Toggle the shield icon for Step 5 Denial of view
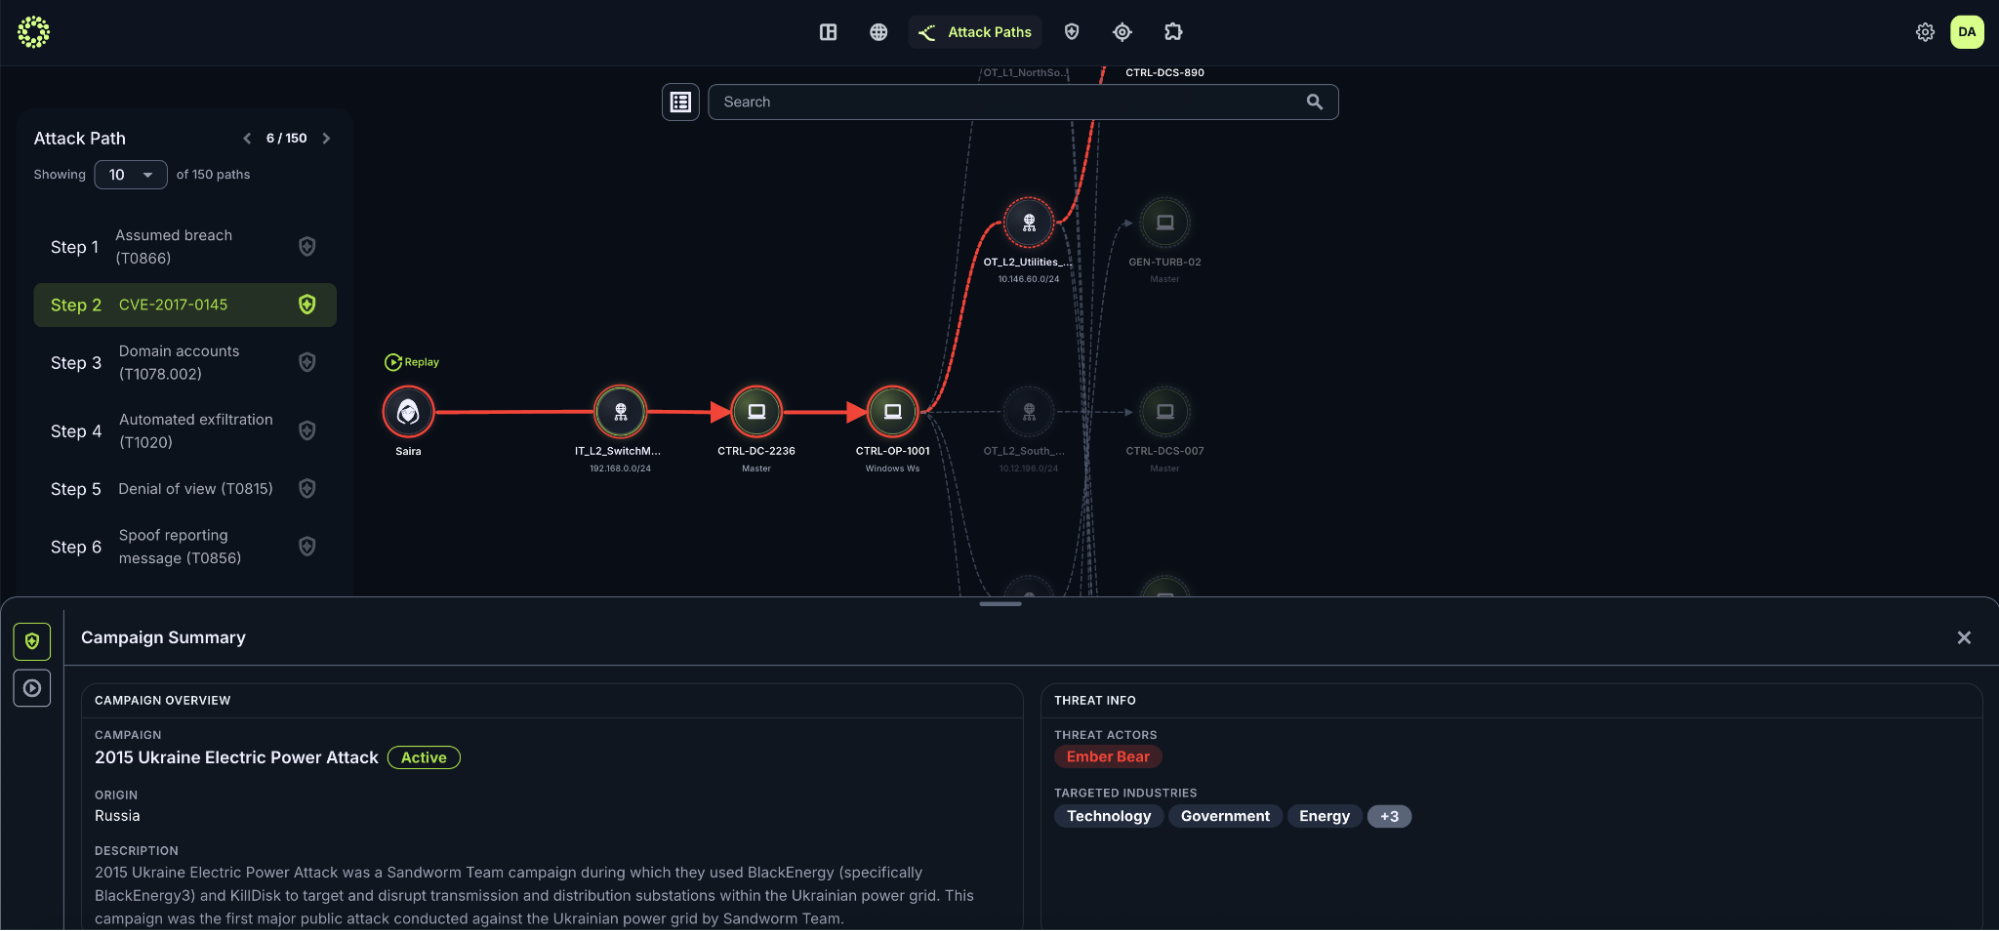The height and width of the screenshot is (931, 1999). [x=307, y=488]
